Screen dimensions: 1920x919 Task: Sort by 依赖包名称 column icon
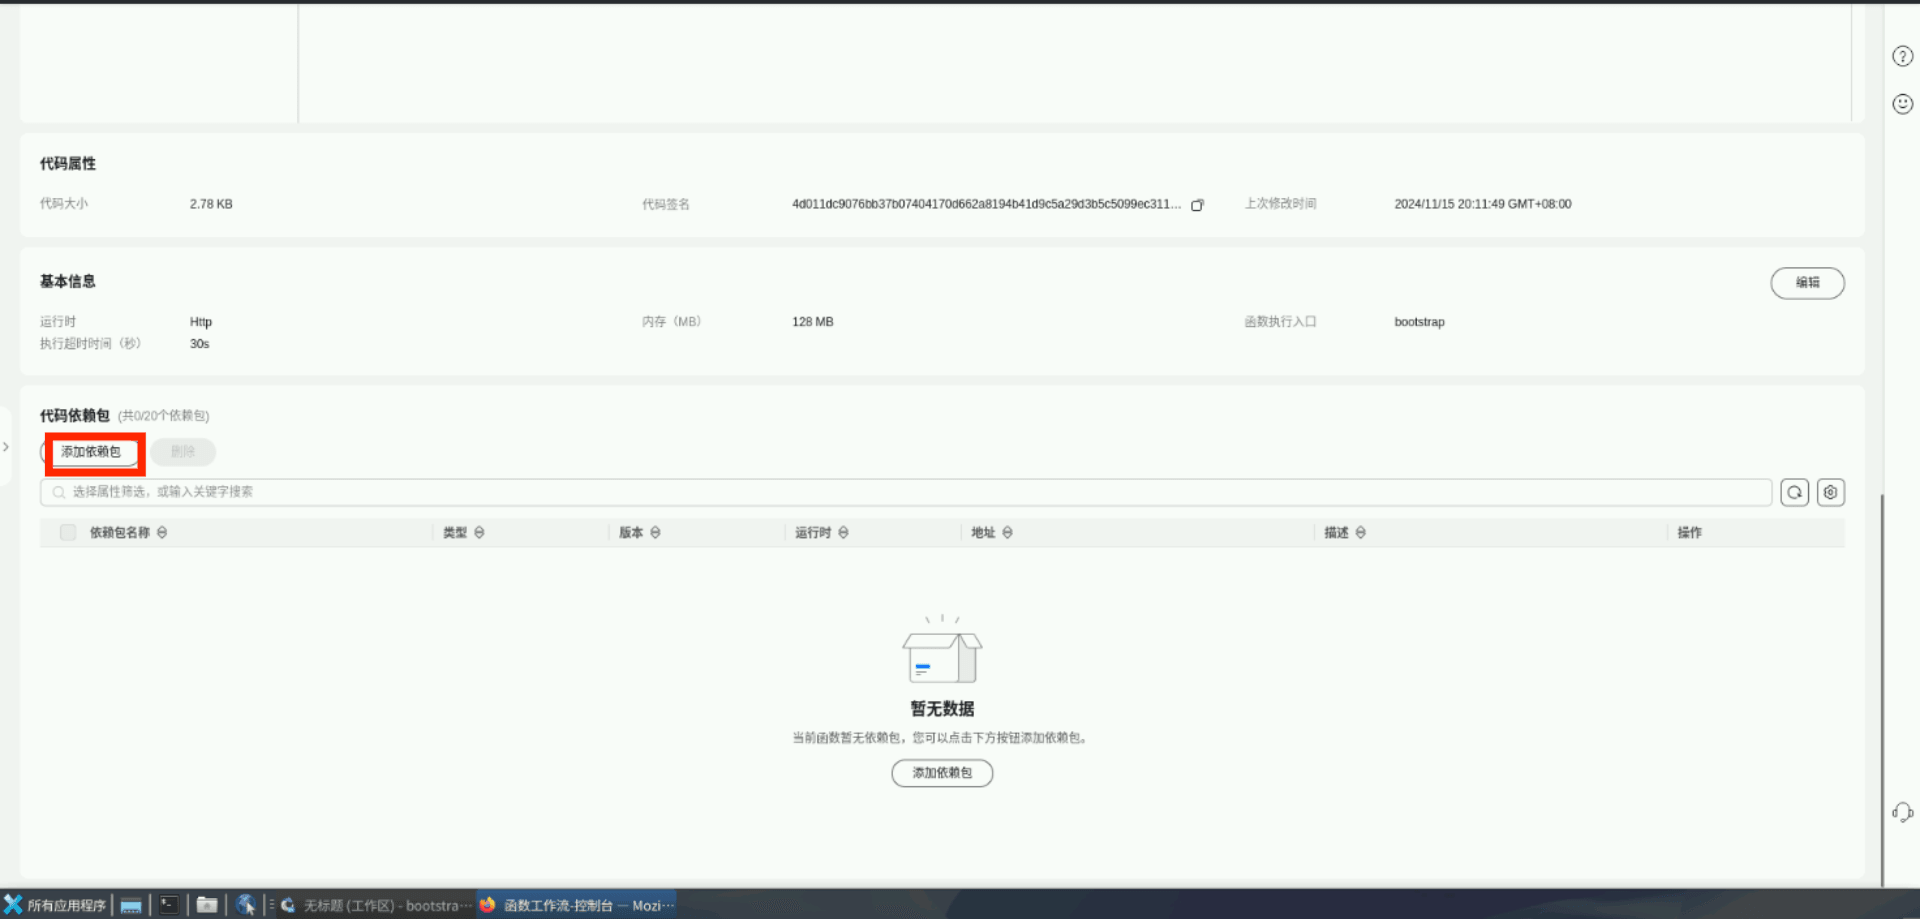(x=162, y=533)
